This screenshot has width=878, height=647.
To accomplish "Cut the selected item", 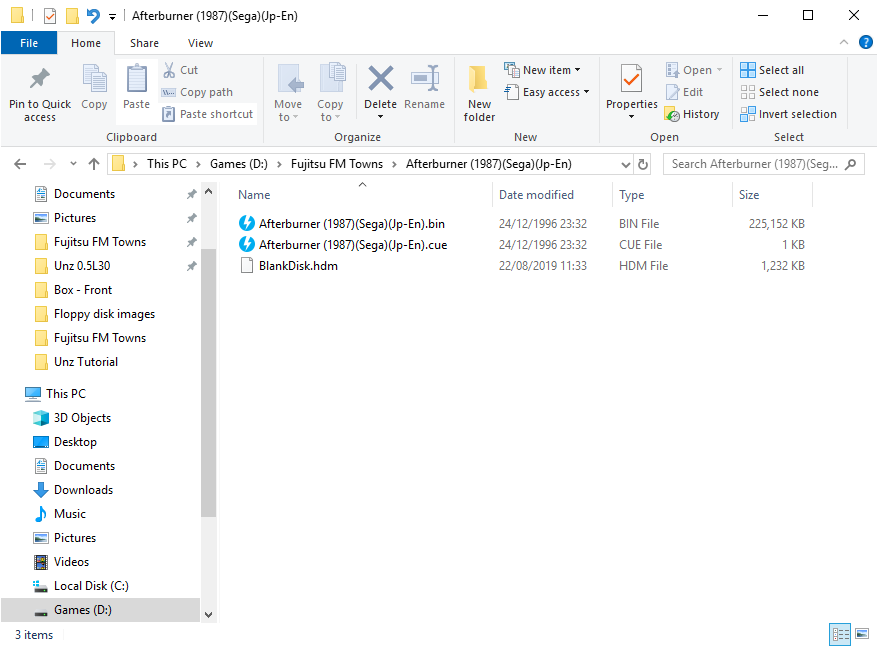I will [x=180, y=70].
